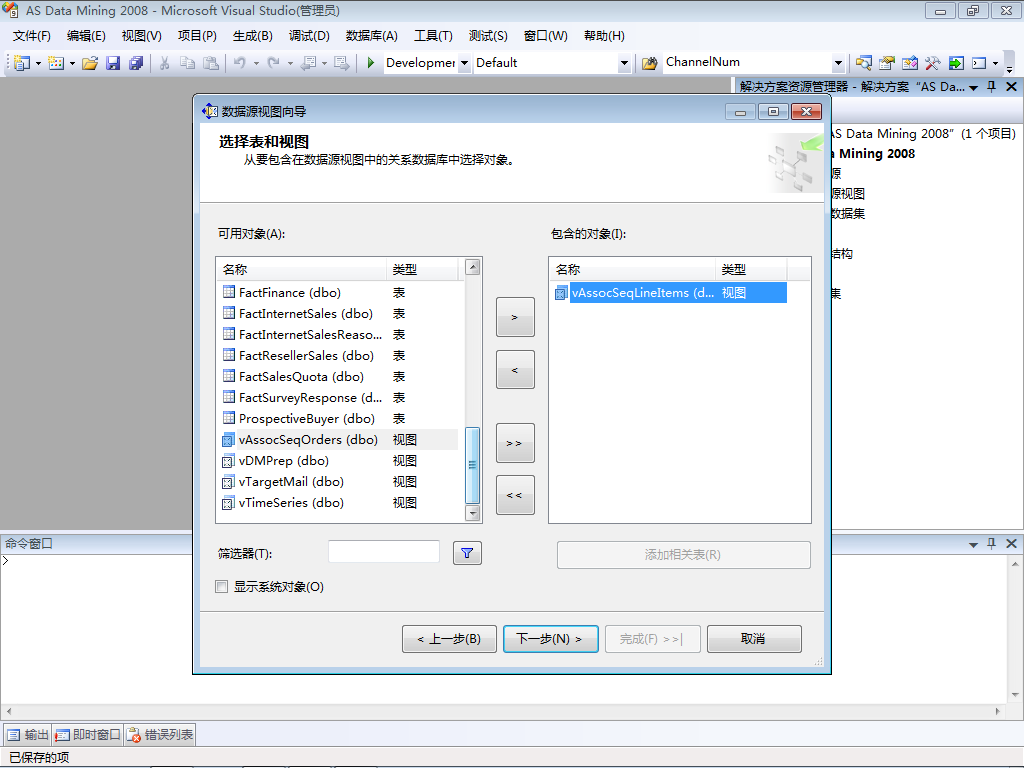
Task: Click the Open File folder icon
Action: point(90,63)
